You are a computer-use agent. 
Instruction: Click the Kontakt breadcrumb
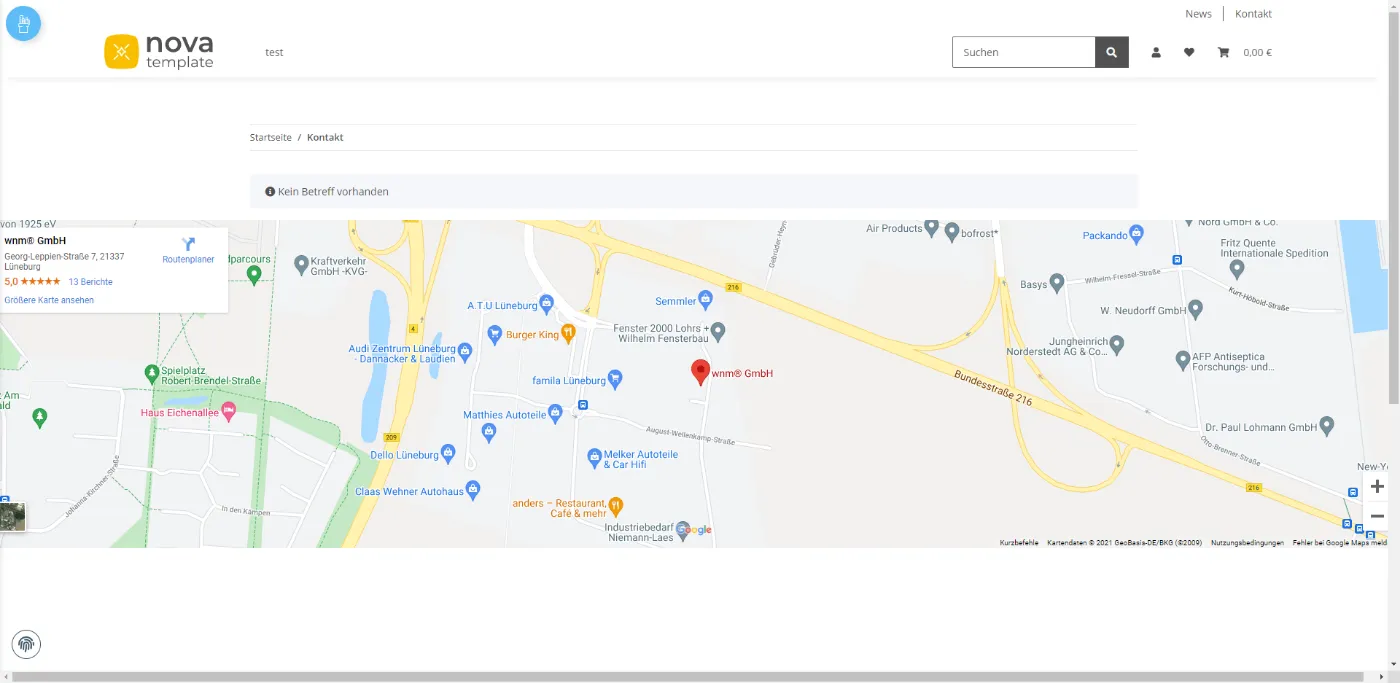(x=325, y=137)
